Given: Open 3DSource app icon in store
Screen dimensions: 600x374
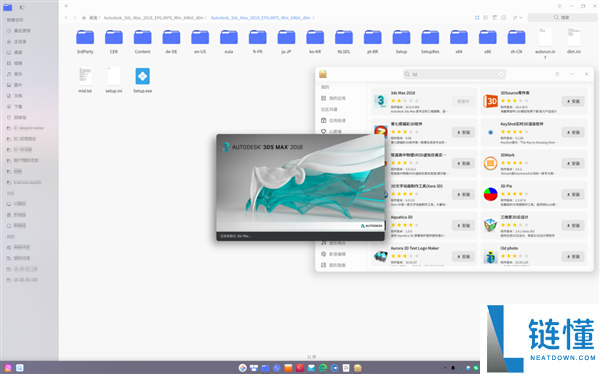Looking at the screenshot, I should (x=490, y=101).
